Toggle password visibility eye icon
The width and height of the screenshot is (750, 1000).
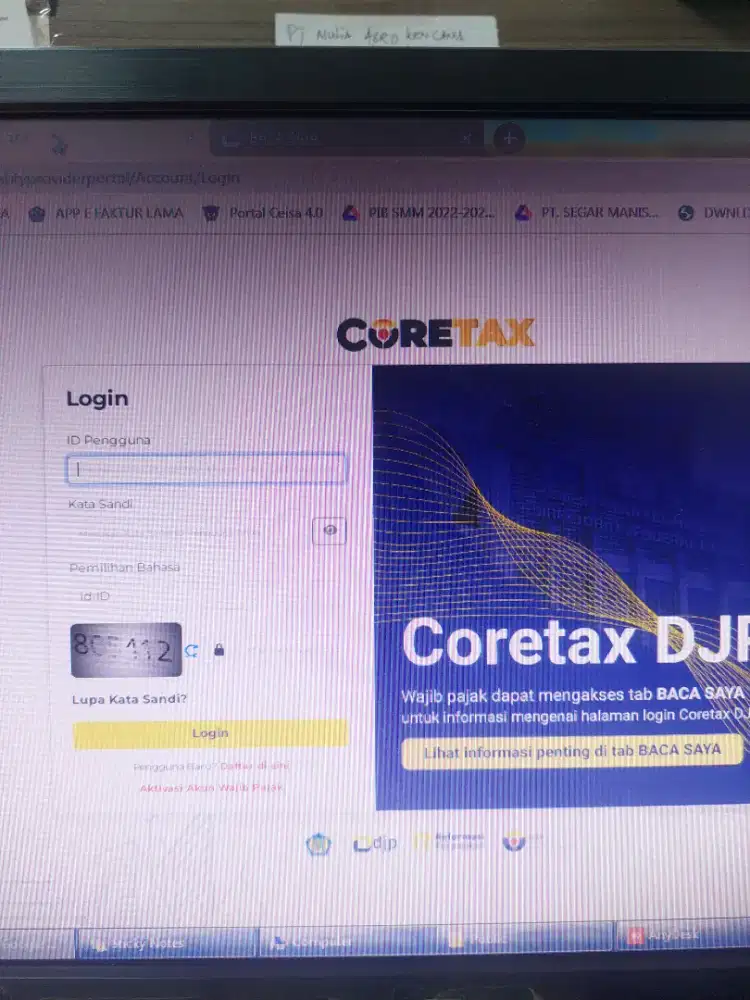(329, 531)
